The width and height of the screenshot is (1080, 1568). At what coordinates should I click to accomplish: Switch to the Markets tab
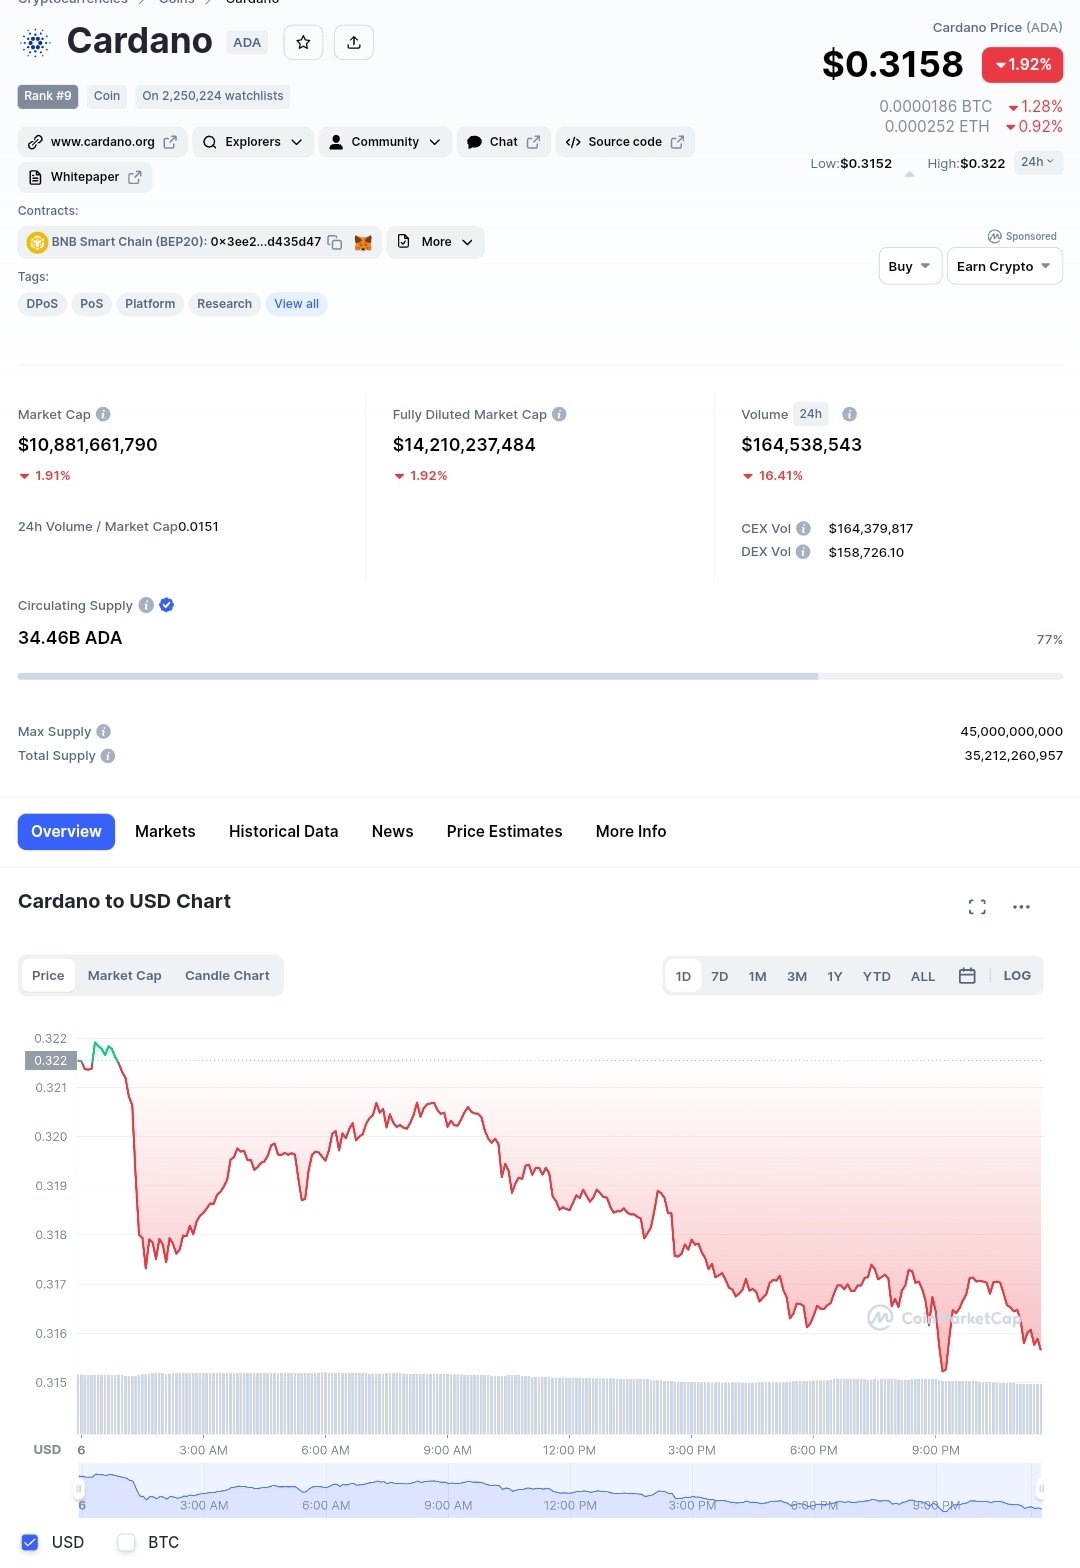point(165,832)
